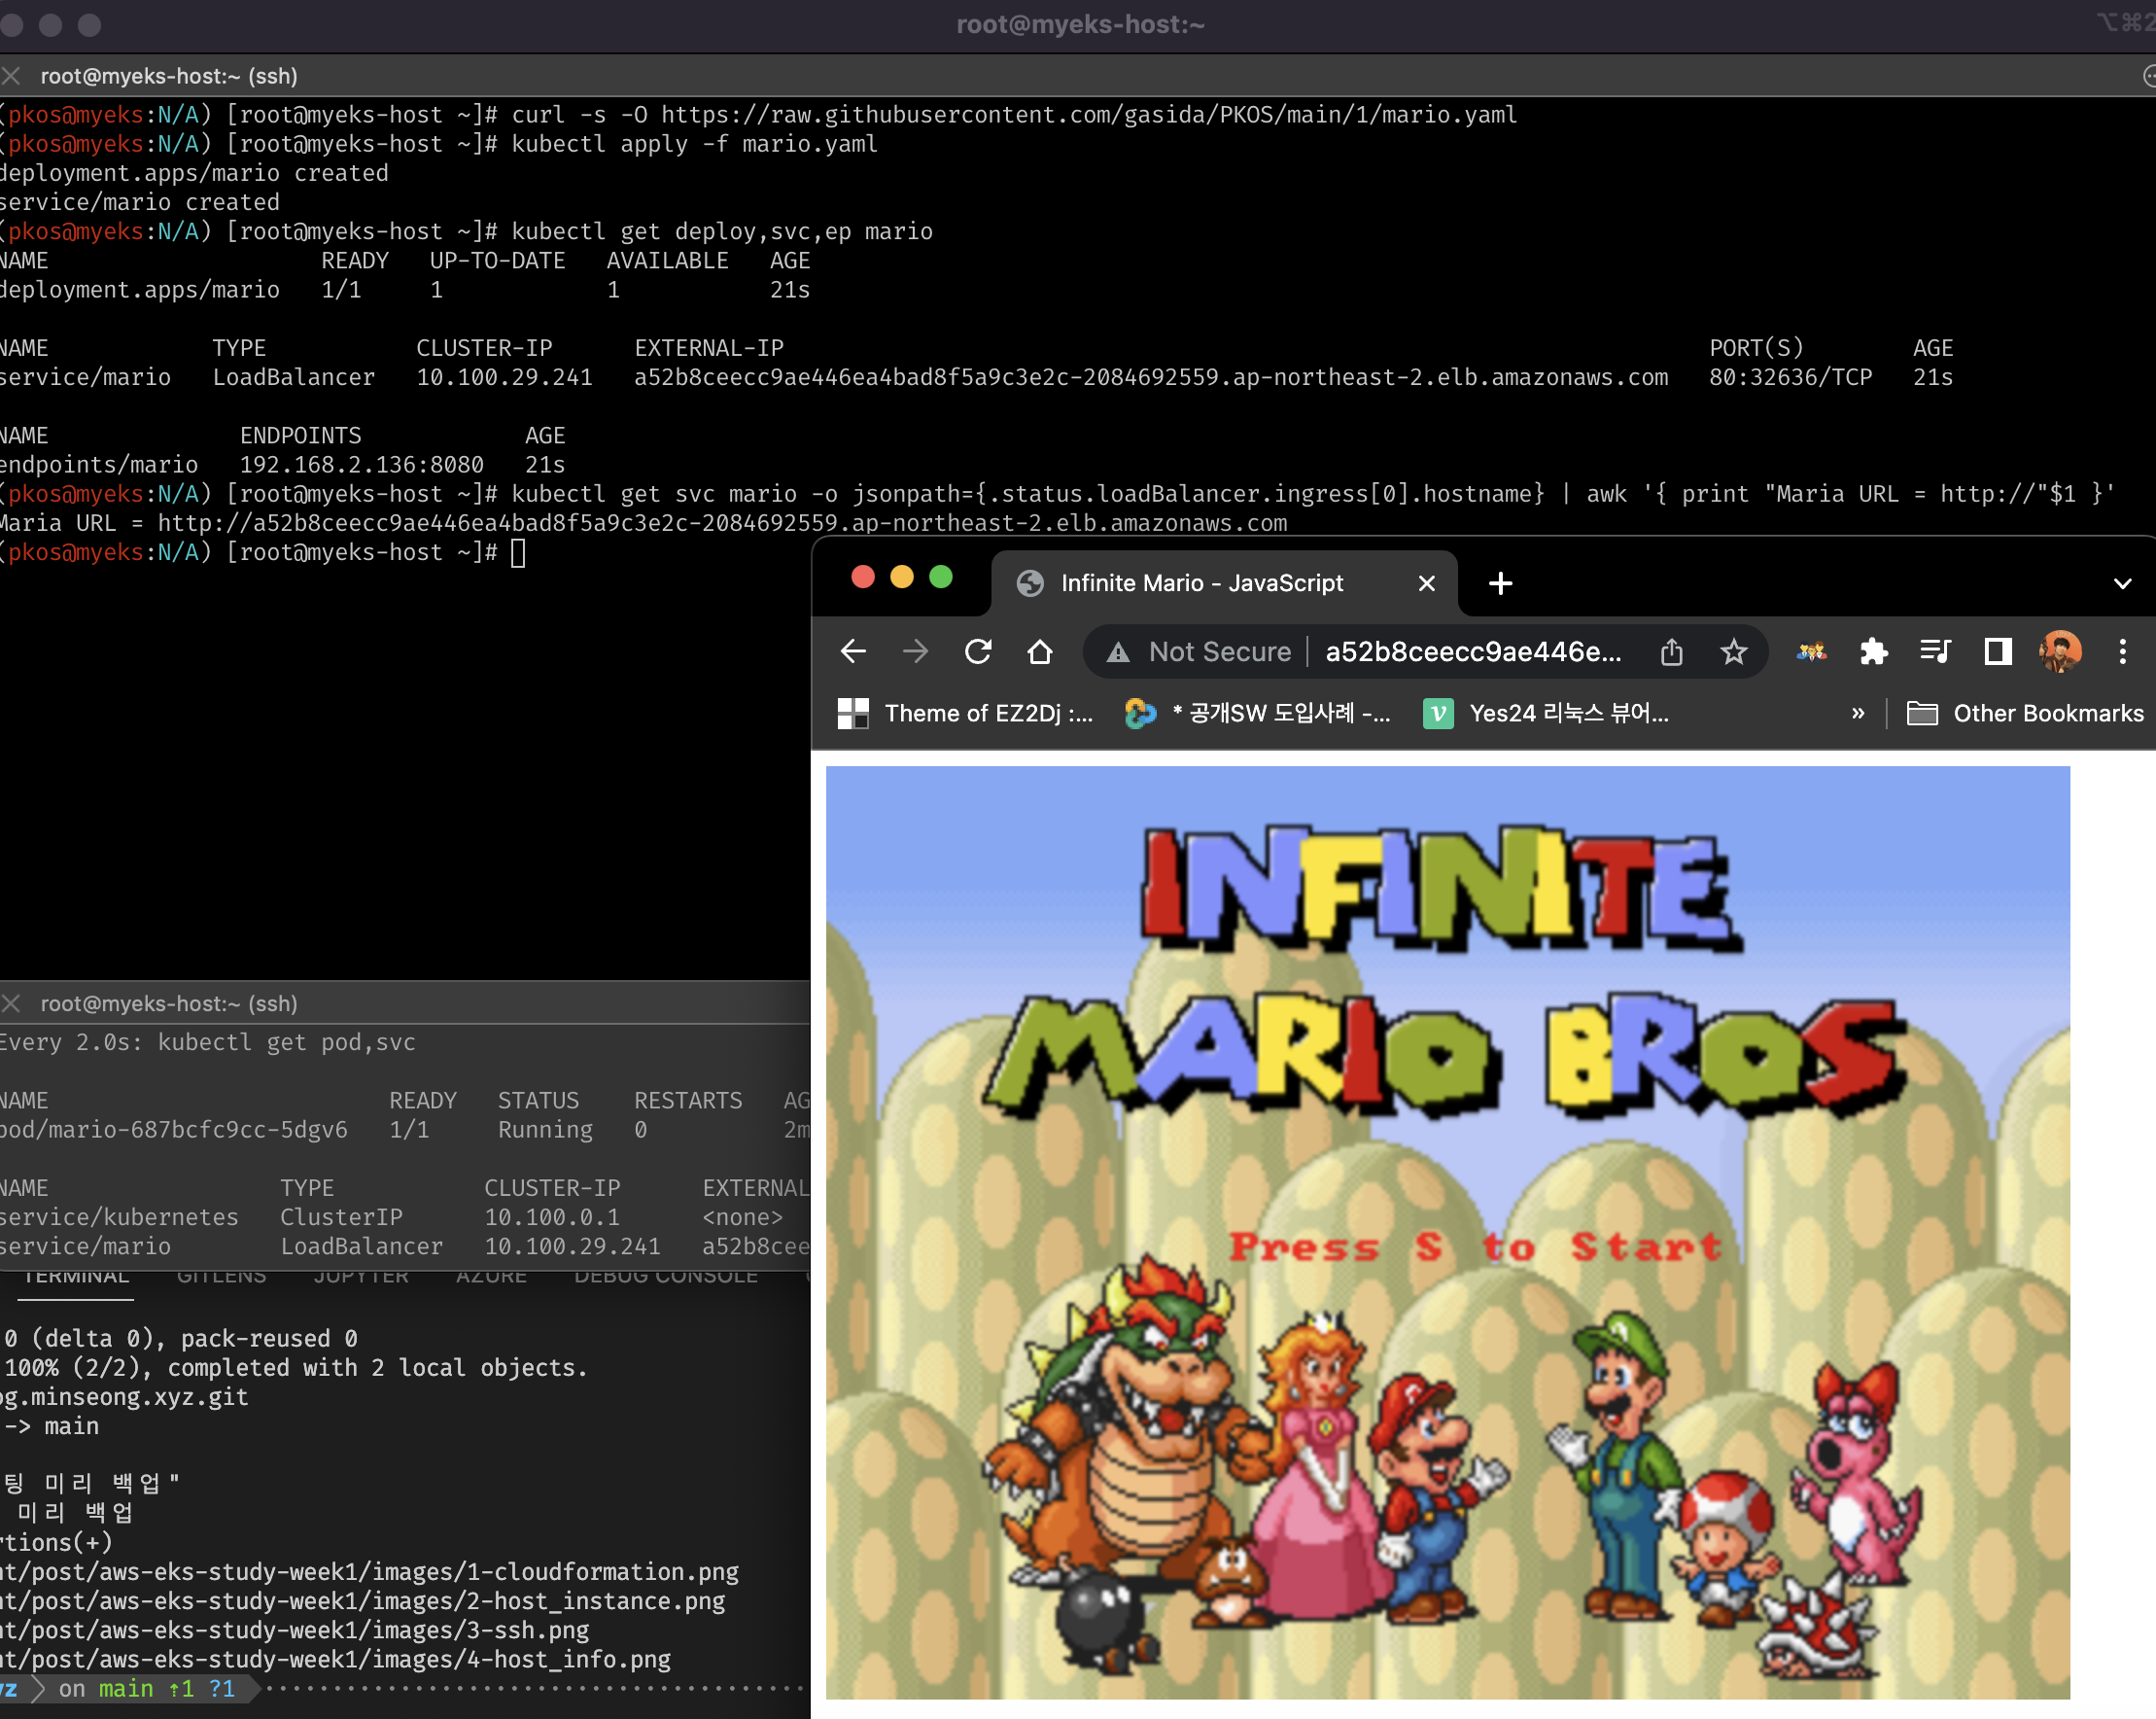The image size is (2156, 1719).
Task: Bookmark this page with star icon
Action: point(1734,652)
